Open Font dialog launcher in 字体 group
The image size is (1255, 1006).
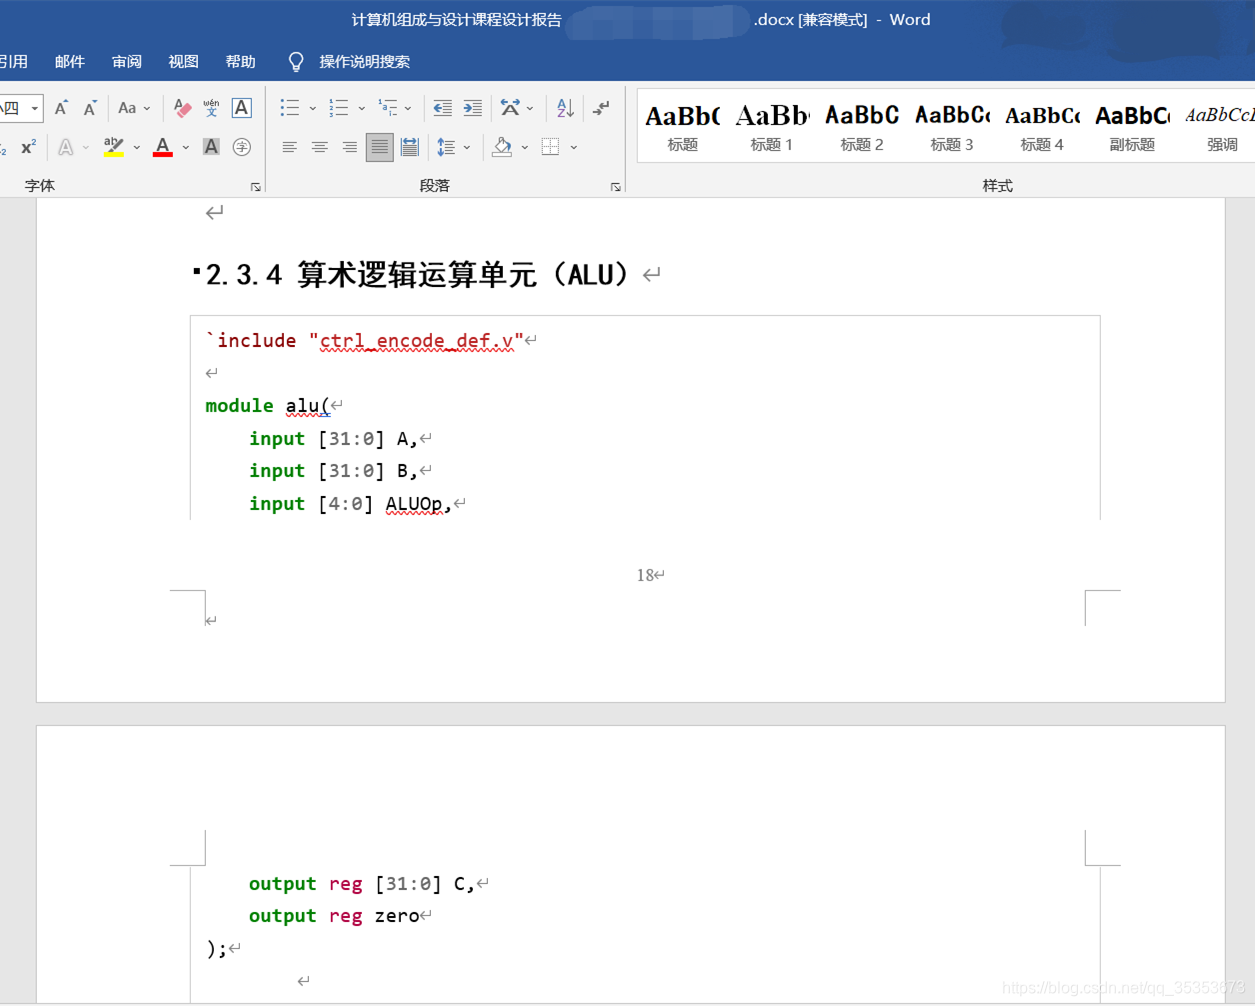(x=256, y=187)
